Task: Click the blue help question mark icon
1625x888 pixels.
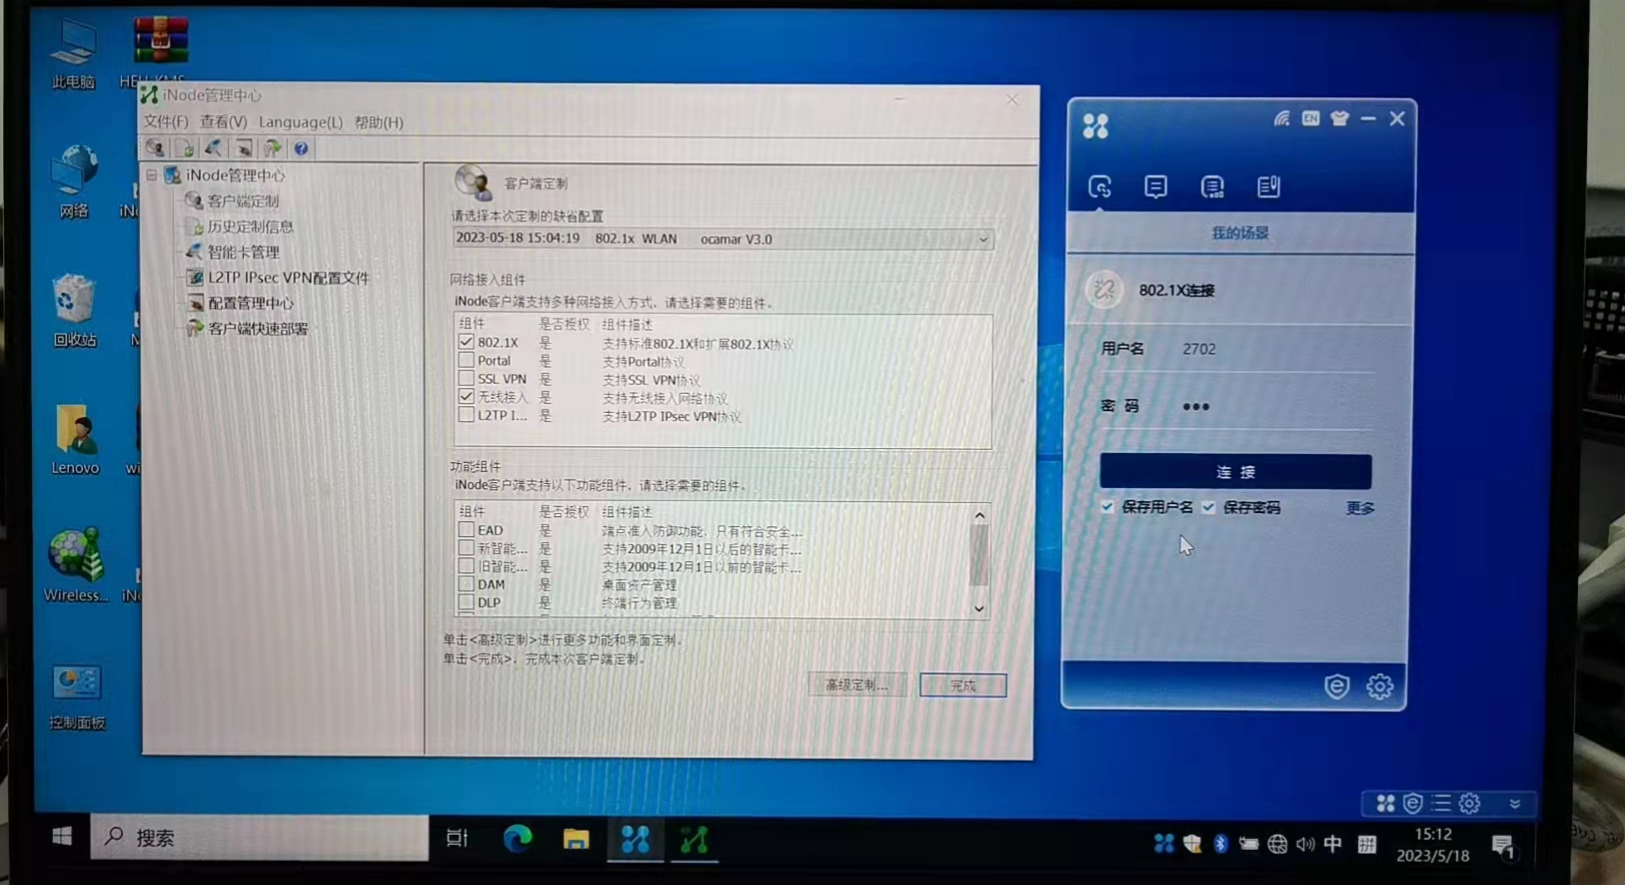Action: tap(301, 149)
